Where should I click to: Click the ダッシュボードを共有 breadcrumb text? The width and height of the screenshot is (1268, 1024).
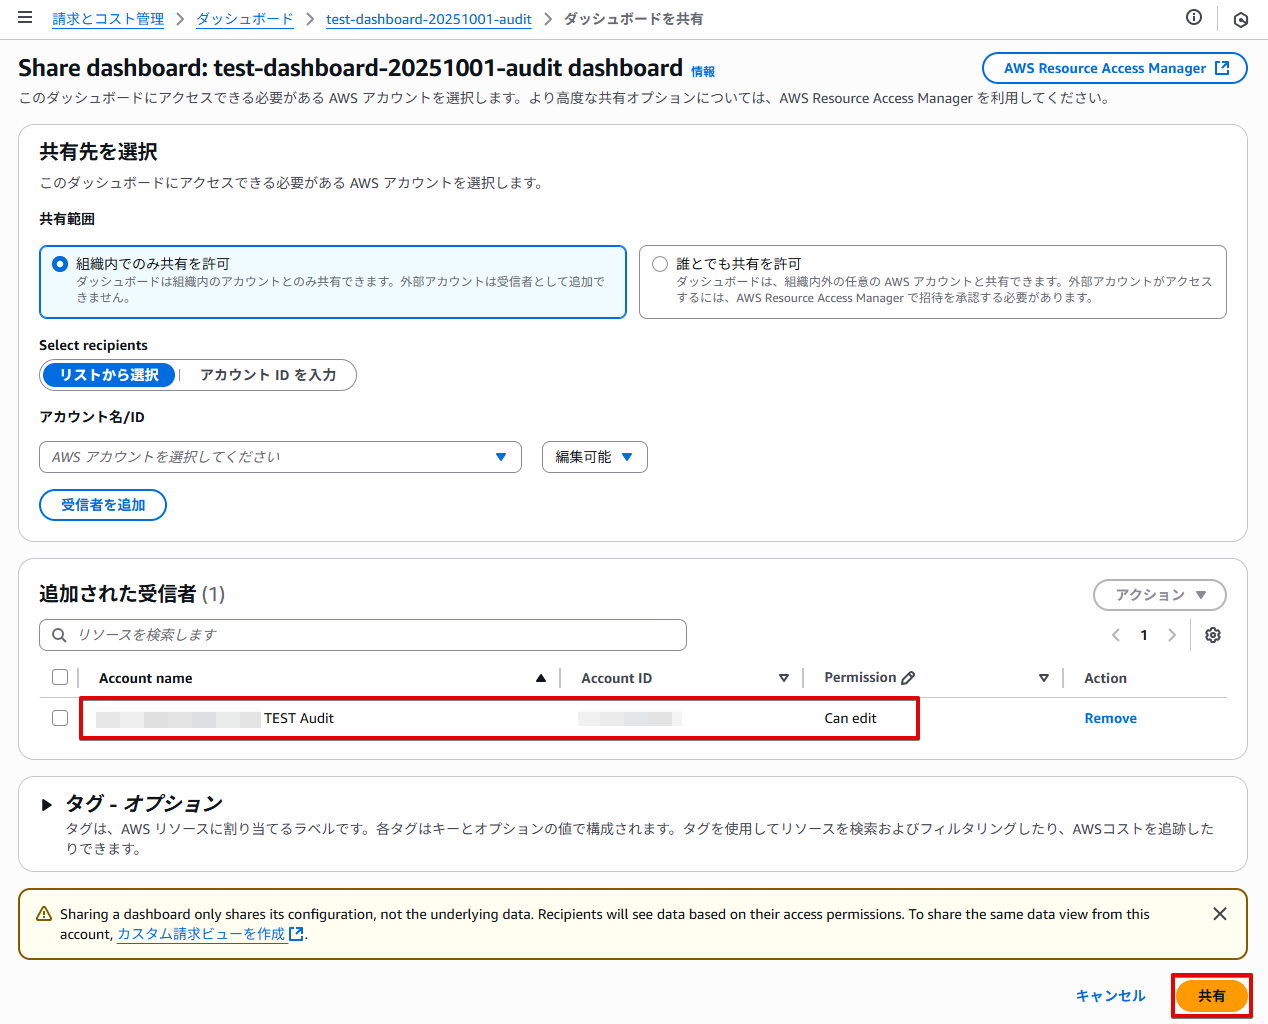633,19
